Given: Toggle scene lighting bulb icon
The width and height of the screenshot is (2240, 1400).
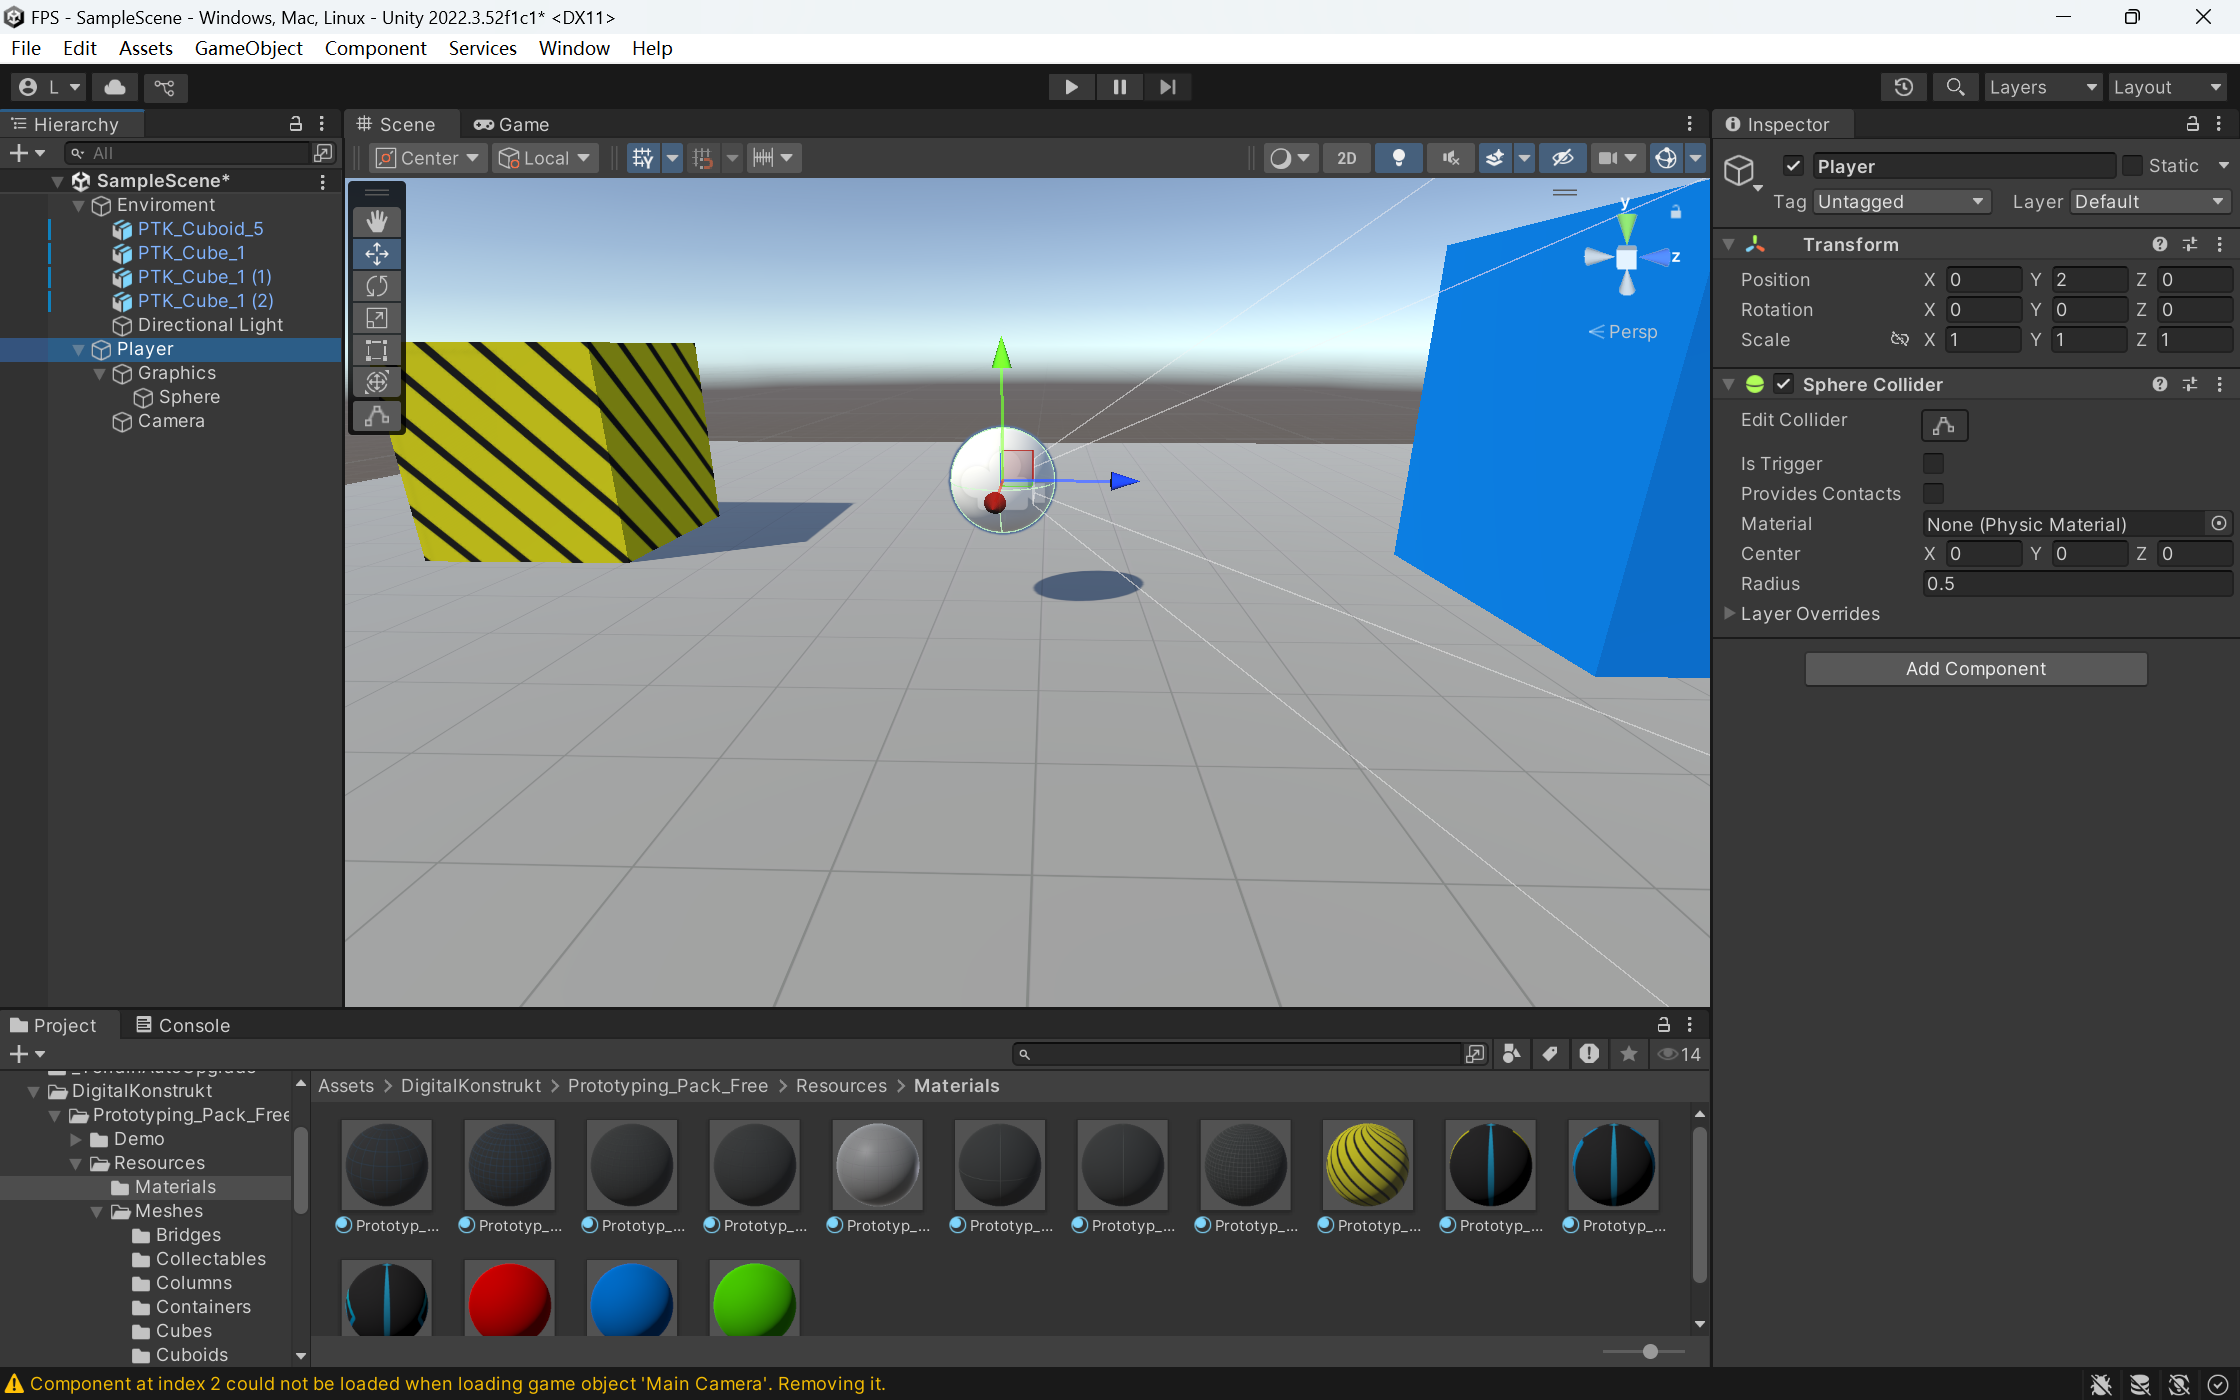Looking at the screenshot, I should [1399, 158].
